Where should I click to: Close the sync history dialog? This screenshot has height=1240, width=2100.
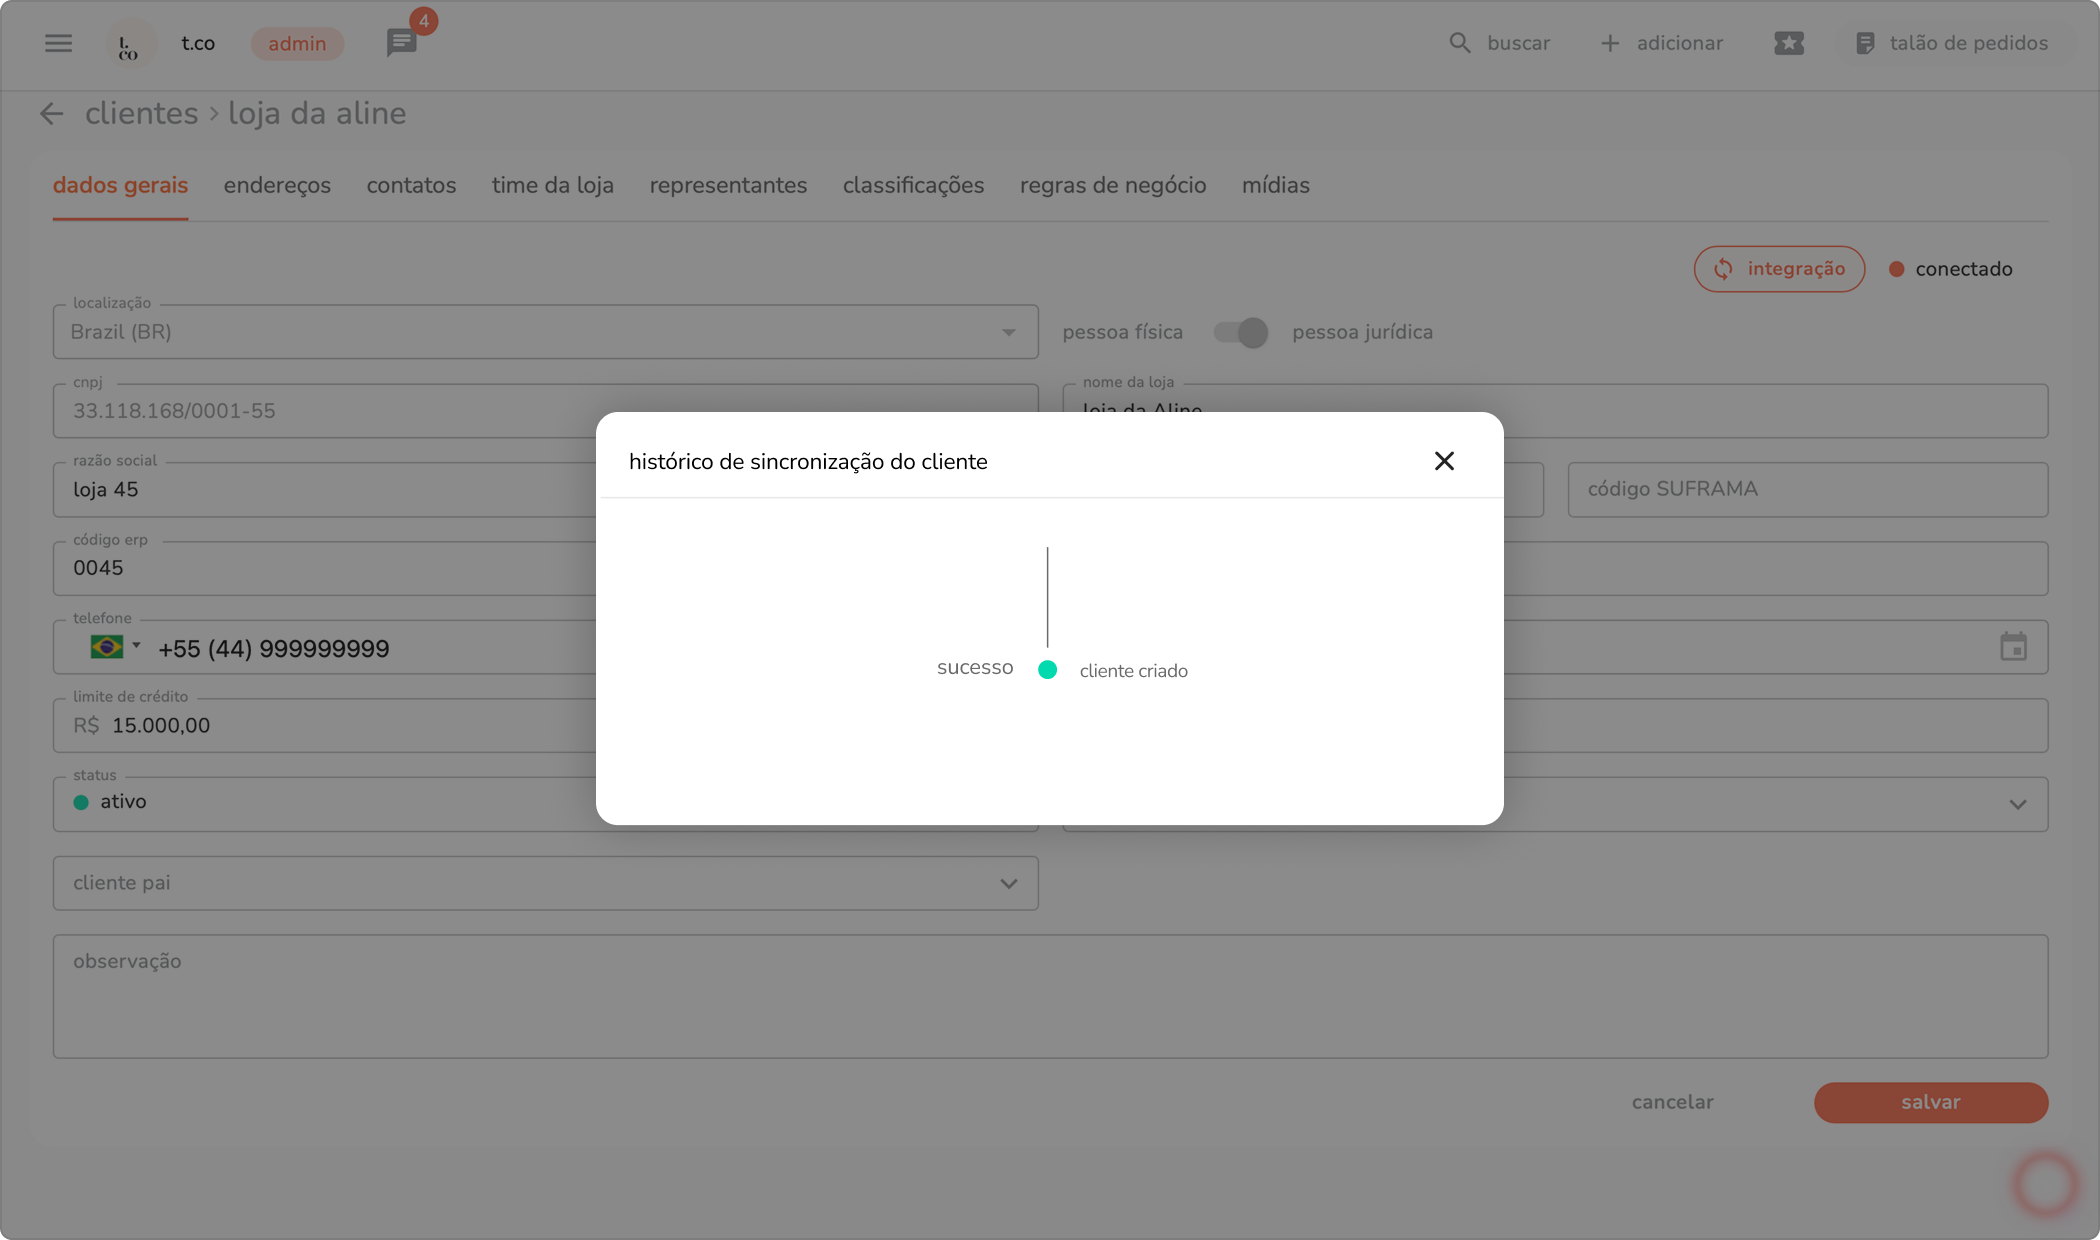[x=1443, y=461]
